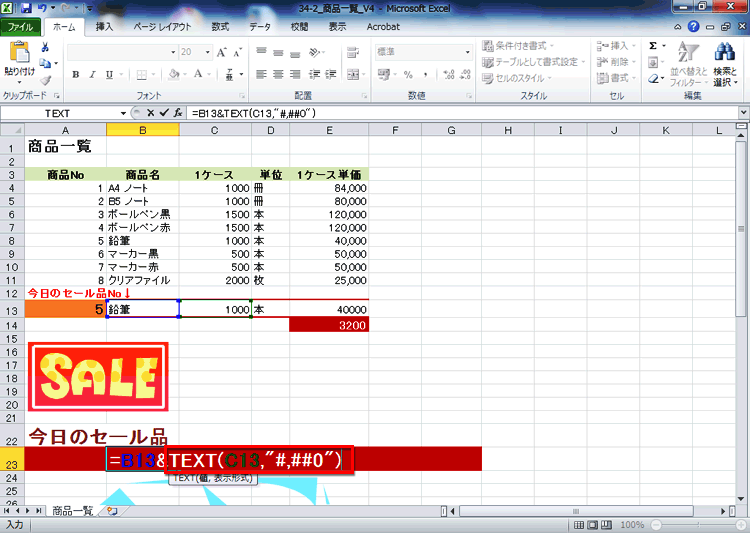Select the page layout view icon

pos(592,525)
